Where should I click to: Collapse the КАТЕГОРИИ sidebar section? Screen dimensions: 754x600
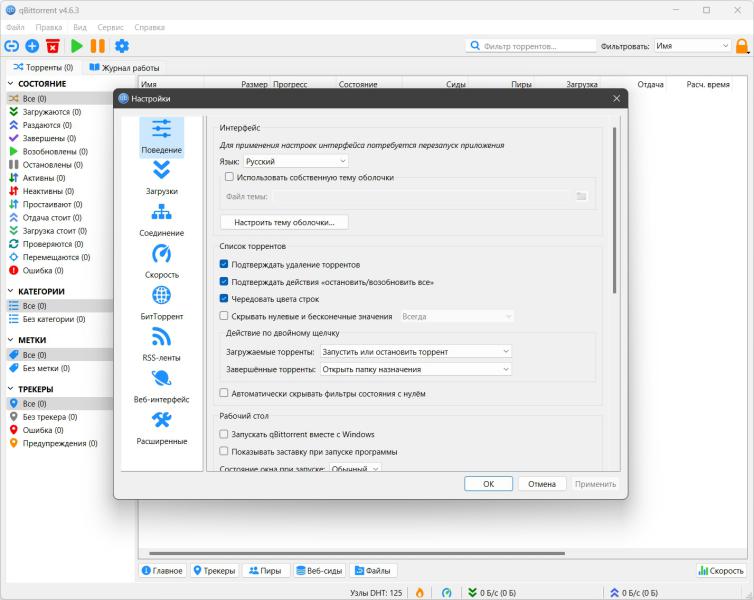click(x=11, y=291)
